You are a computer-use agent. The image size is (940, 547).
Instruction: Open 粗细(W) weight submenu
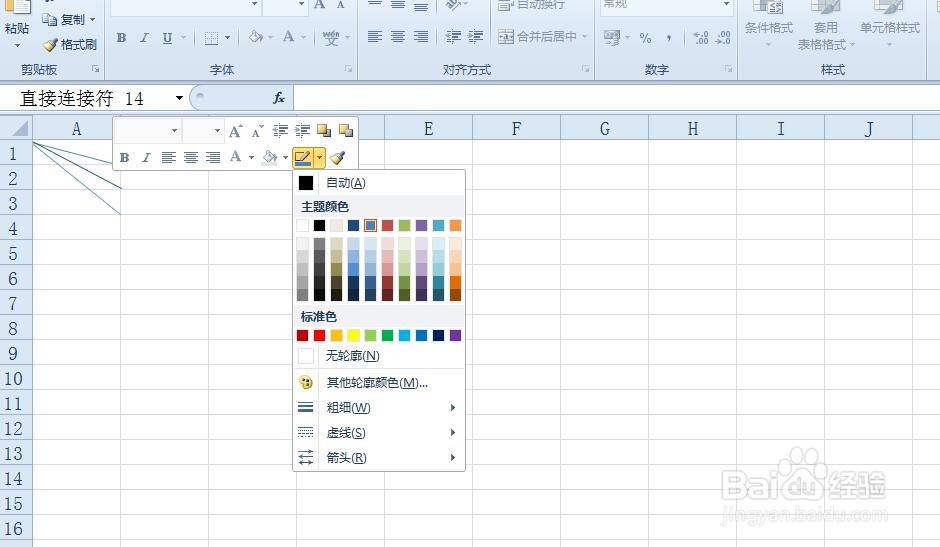click(x=379, y=408)
